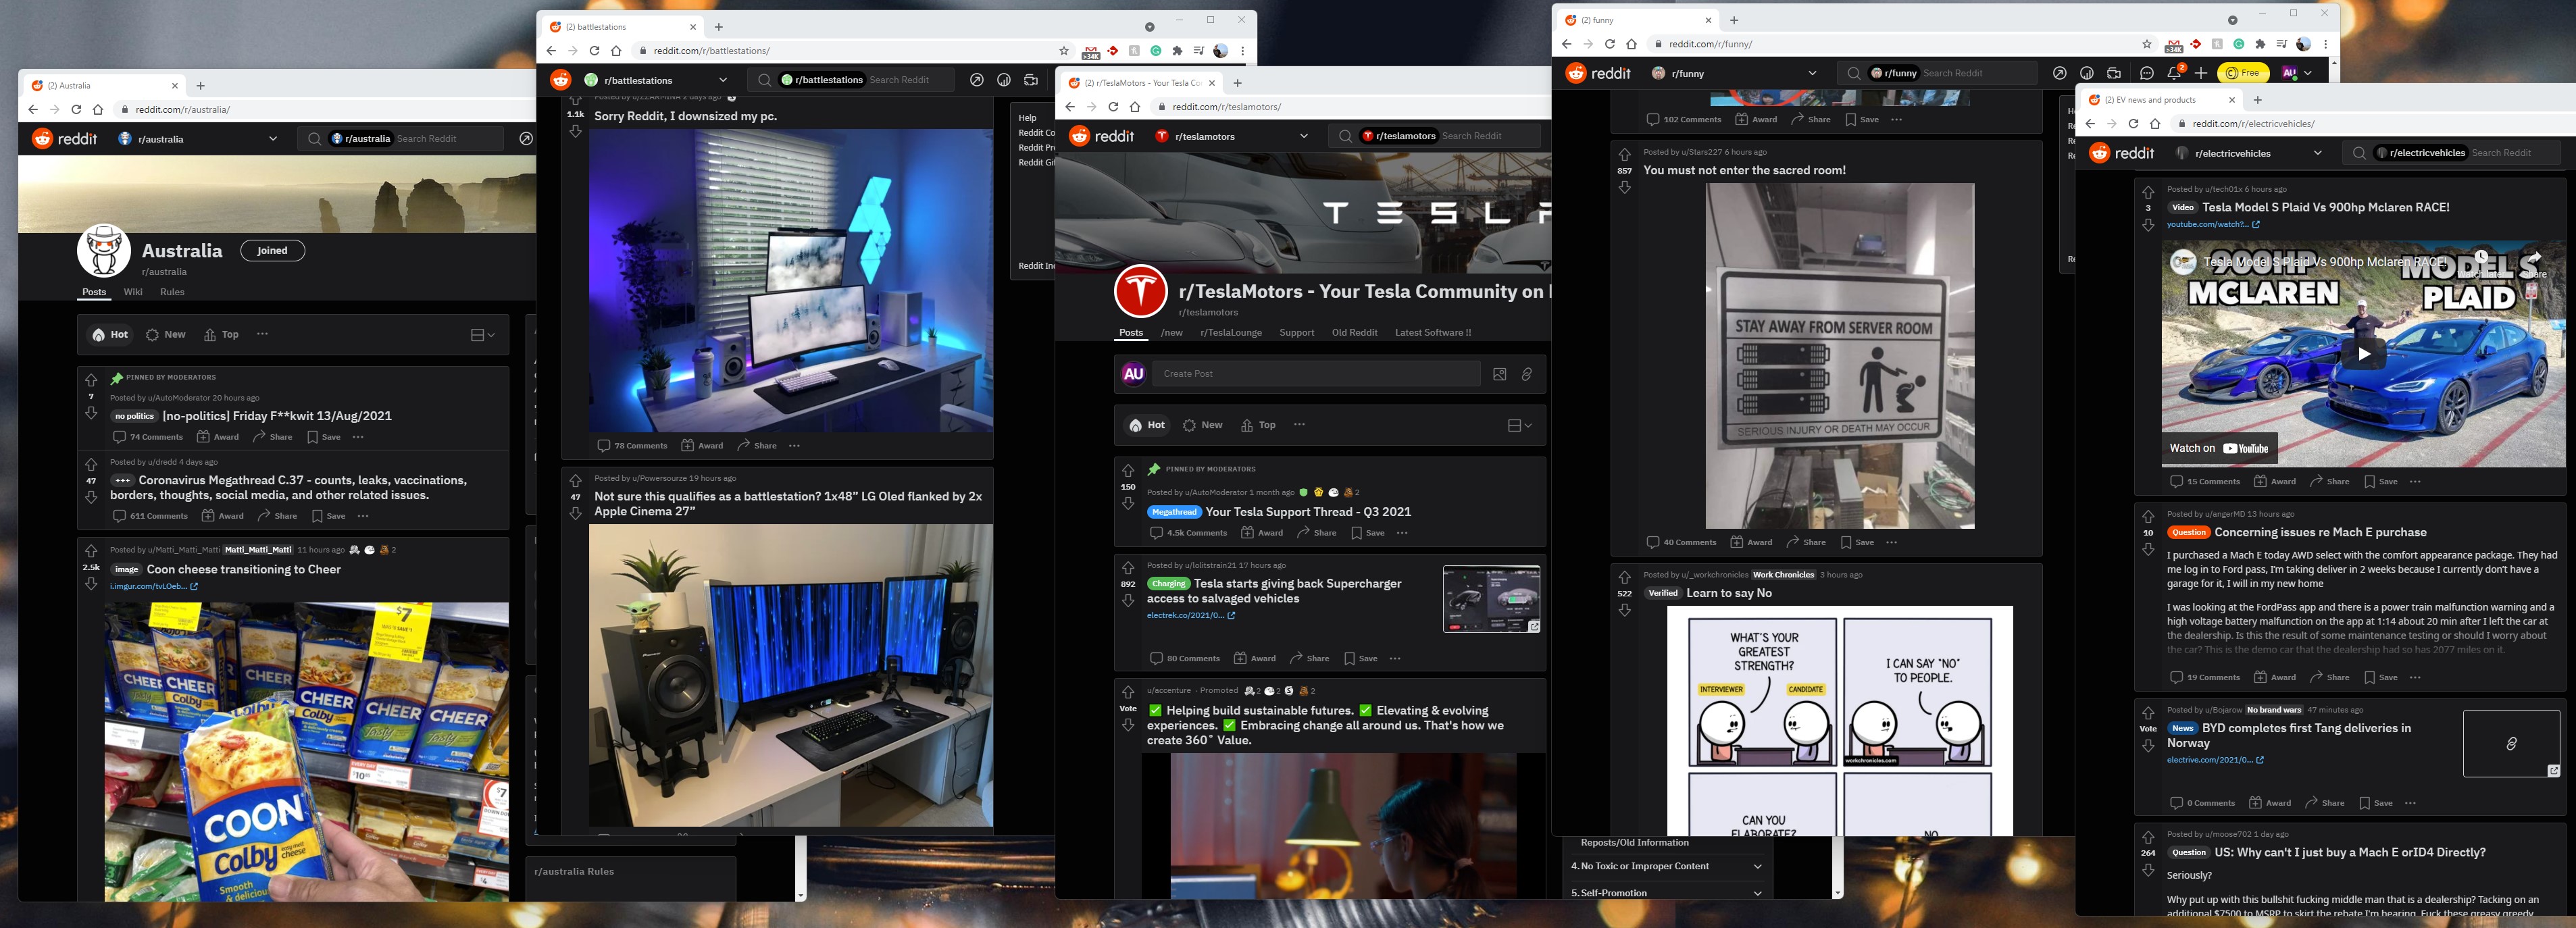Screen dimensions: 2576x928
Task: Sort teslamotors posts by Top
Action: tap(1258, 425)
